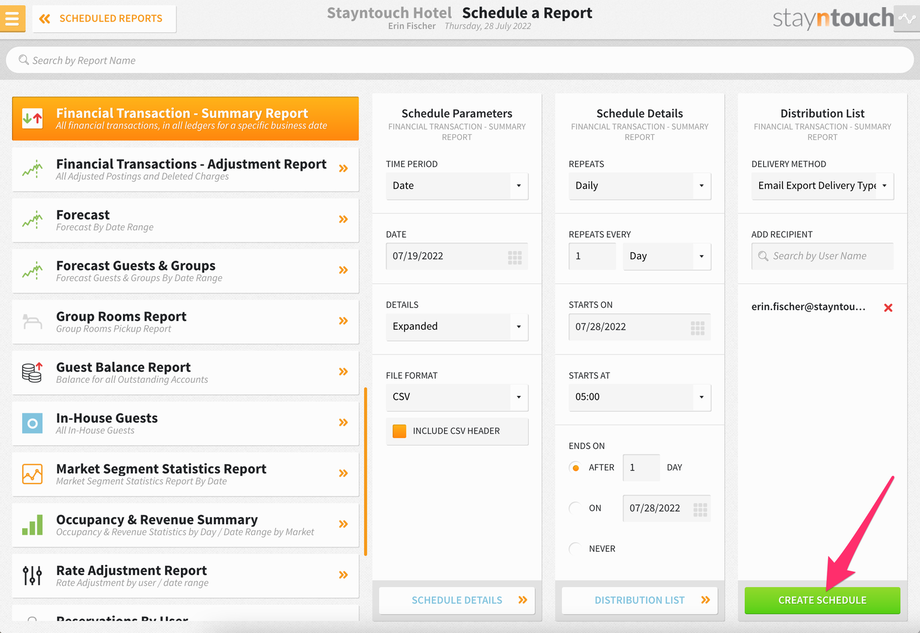Click the Date field showing 07/19/2022

coord(456,256)
